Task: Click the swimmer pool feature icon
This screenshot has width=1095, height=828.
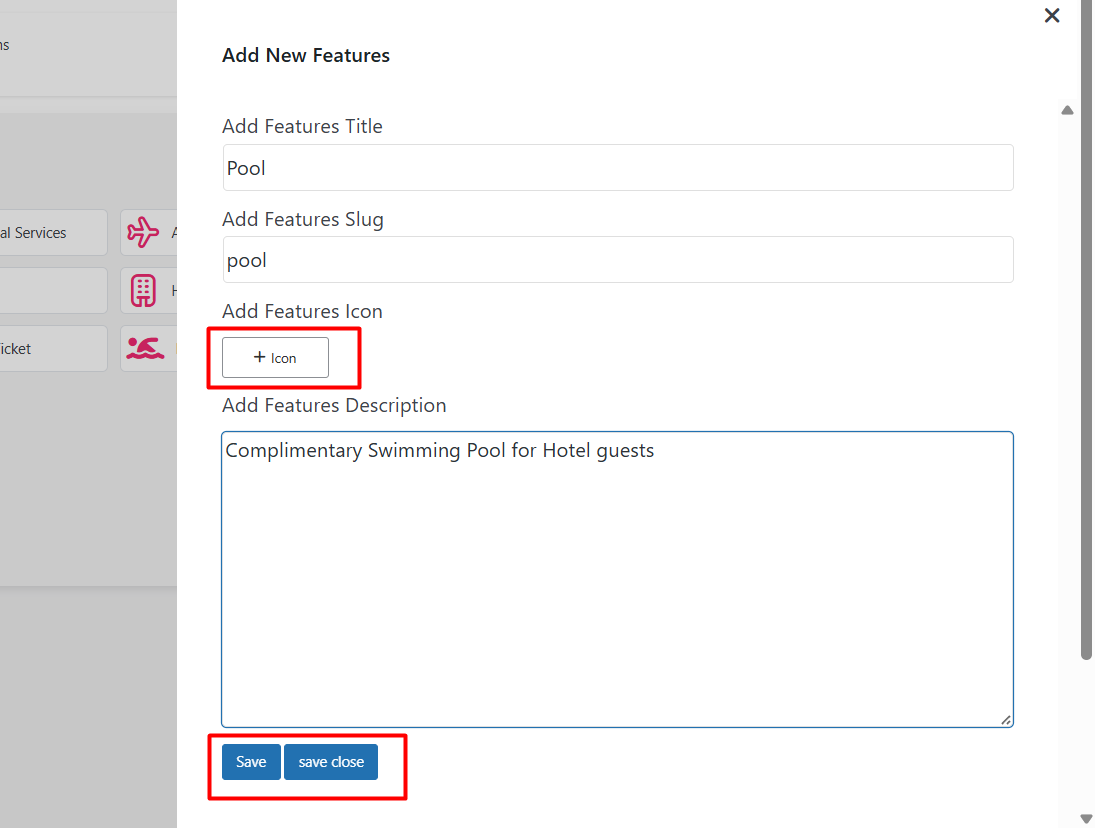Action: pos(145,348)
